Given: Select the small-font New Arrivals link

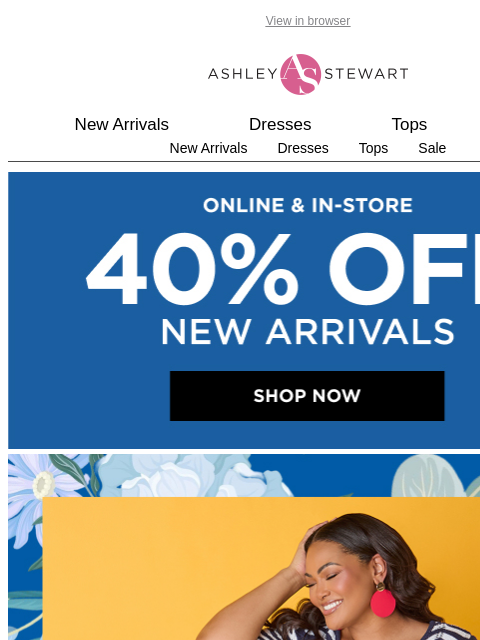Looking at the screenshot, I should tap(208, 148).
